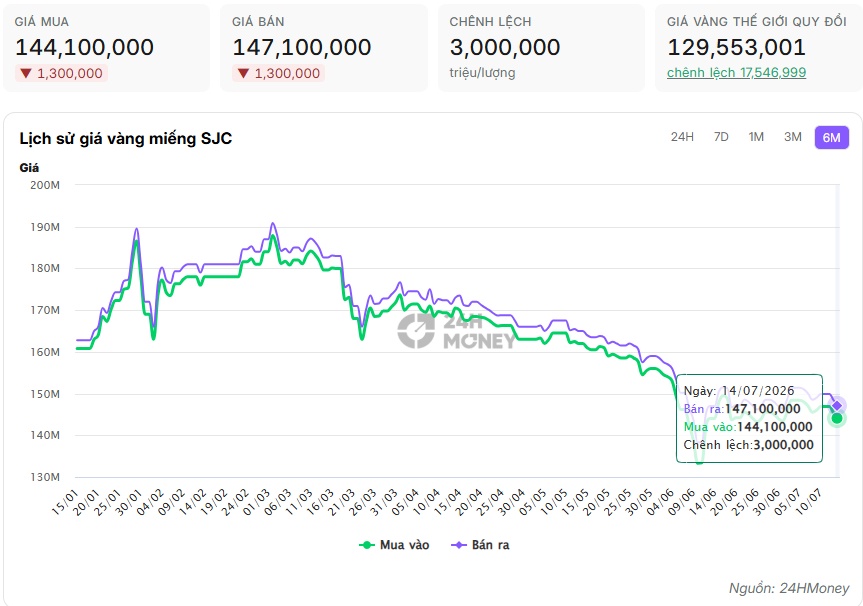Show the 1M price history

(756, 137)
